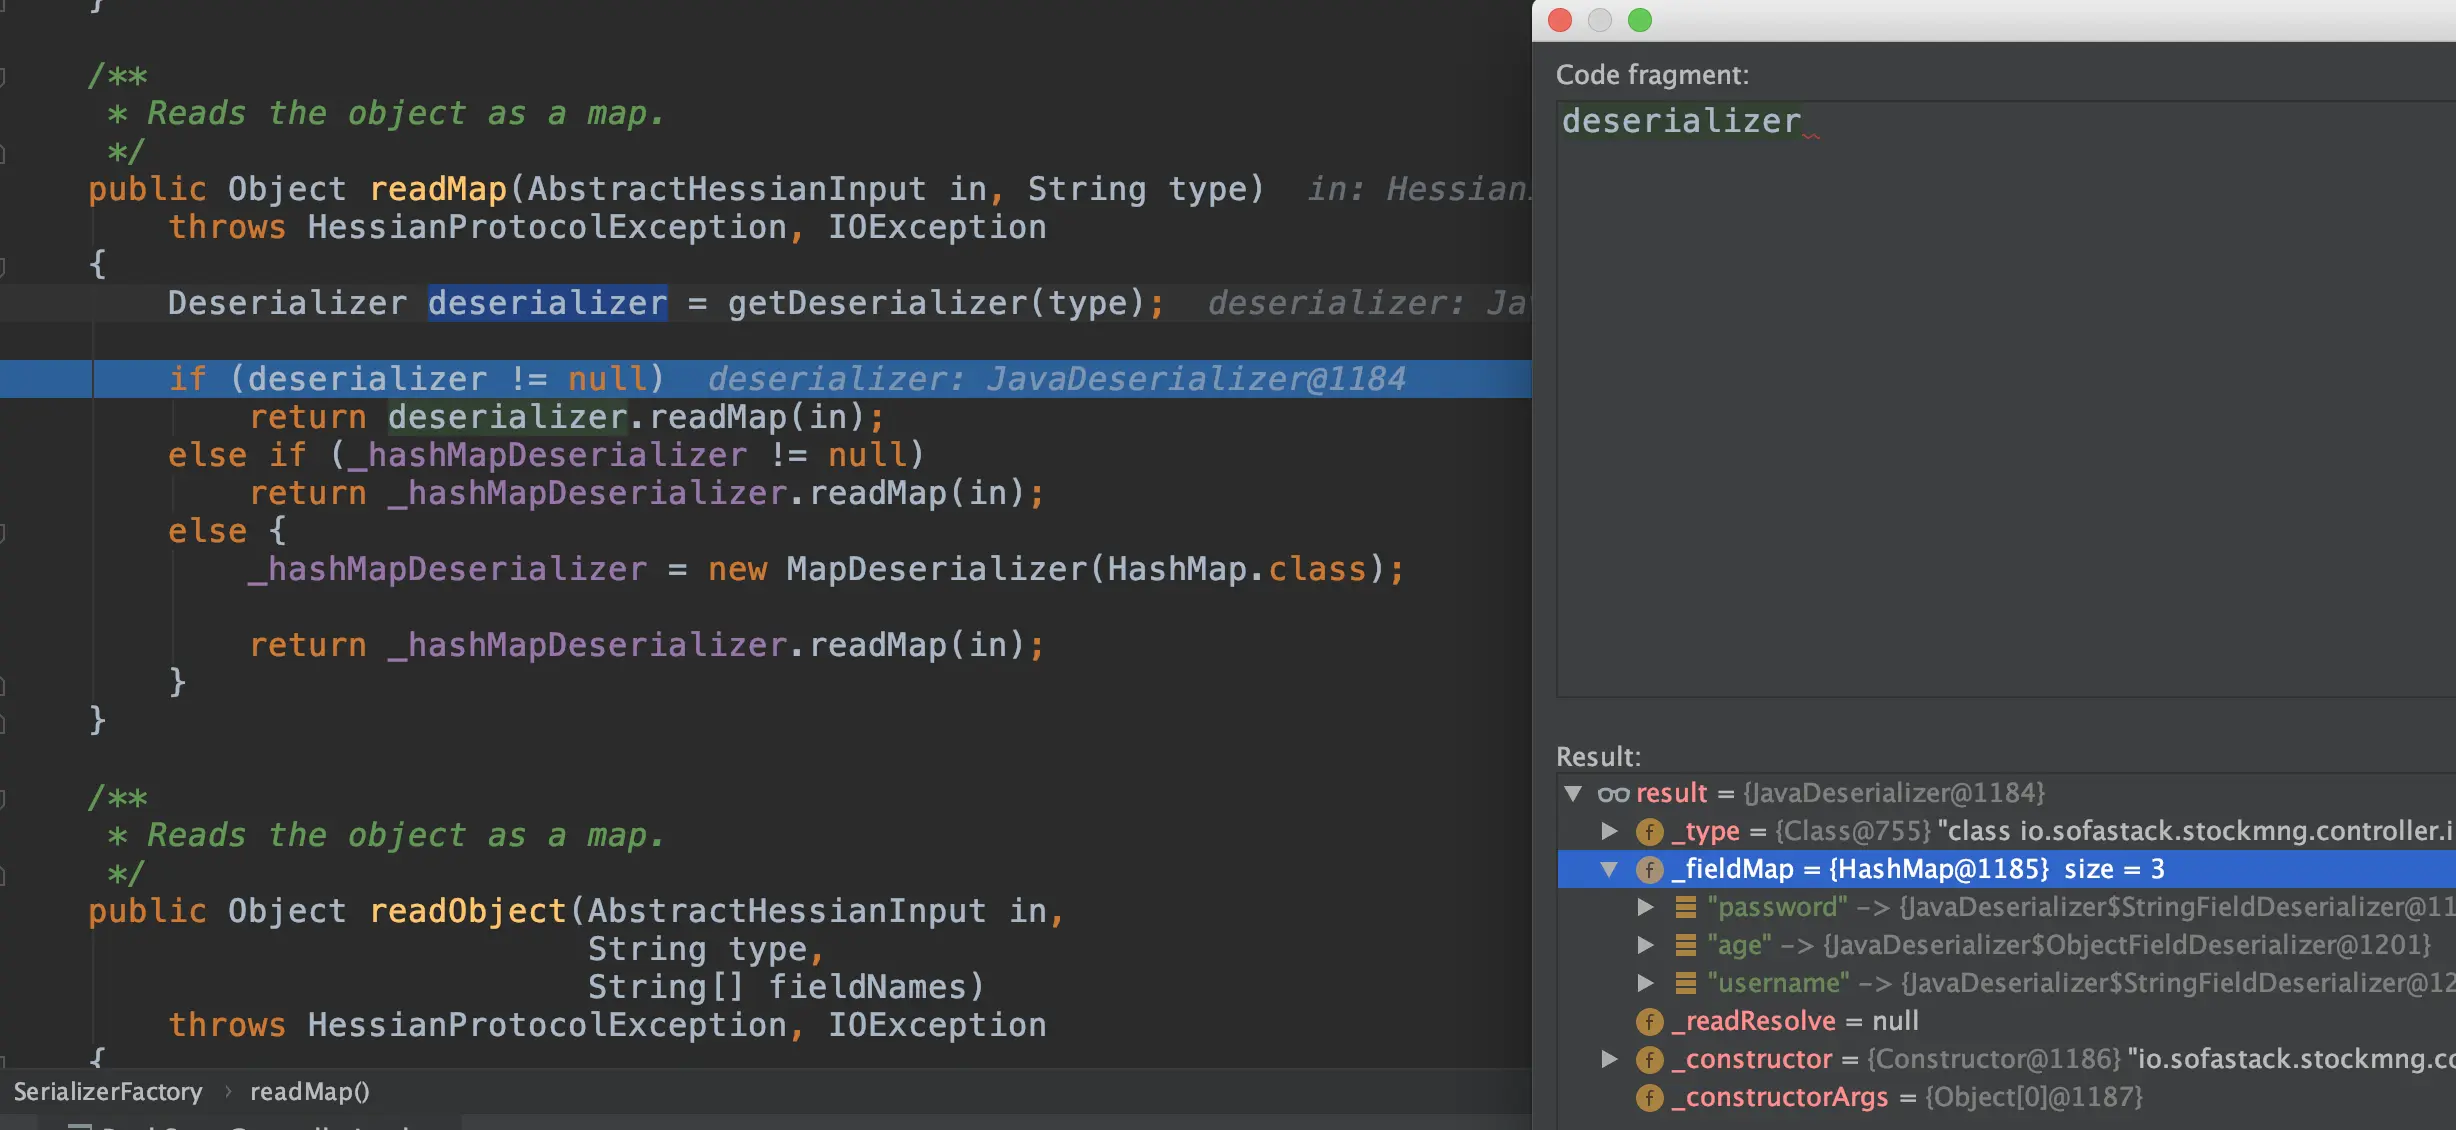Click the field icon next to _readResolve
The image size is (2456, 1130).
pos(1649,1022)
